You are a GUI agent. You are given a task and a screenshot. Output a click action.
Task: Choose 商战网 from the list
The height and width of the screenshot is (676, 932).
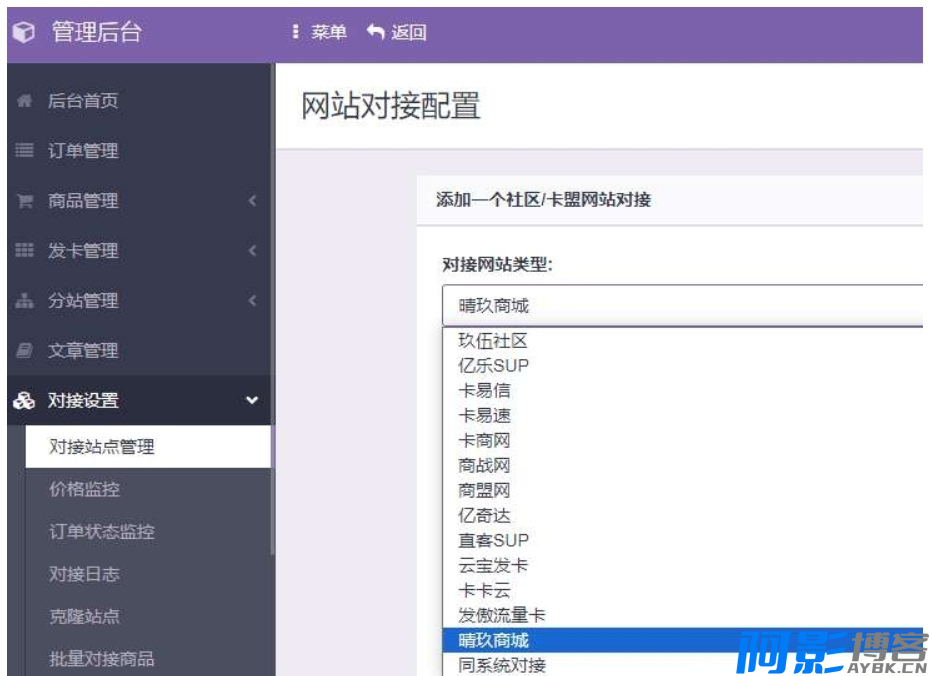pyautogui.click(x=683, y=466)
